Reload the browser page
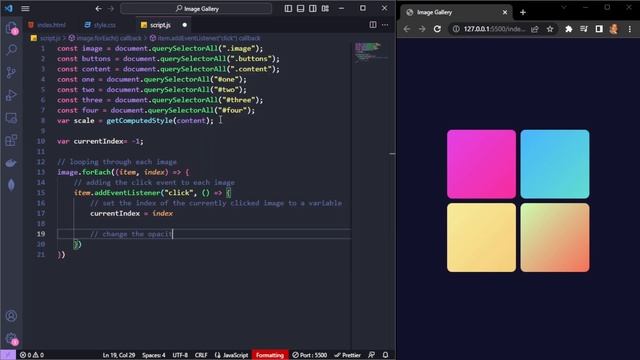Viewport: 640px width, 360px height. pyautogui.click(x=437, y=29)
